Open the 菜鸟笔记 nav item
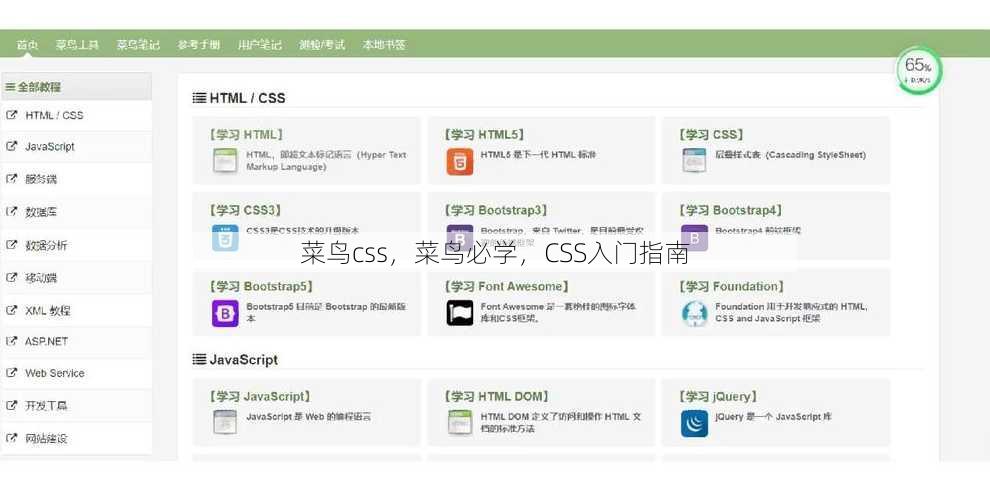The image size is (990, 490). point(138,45)
